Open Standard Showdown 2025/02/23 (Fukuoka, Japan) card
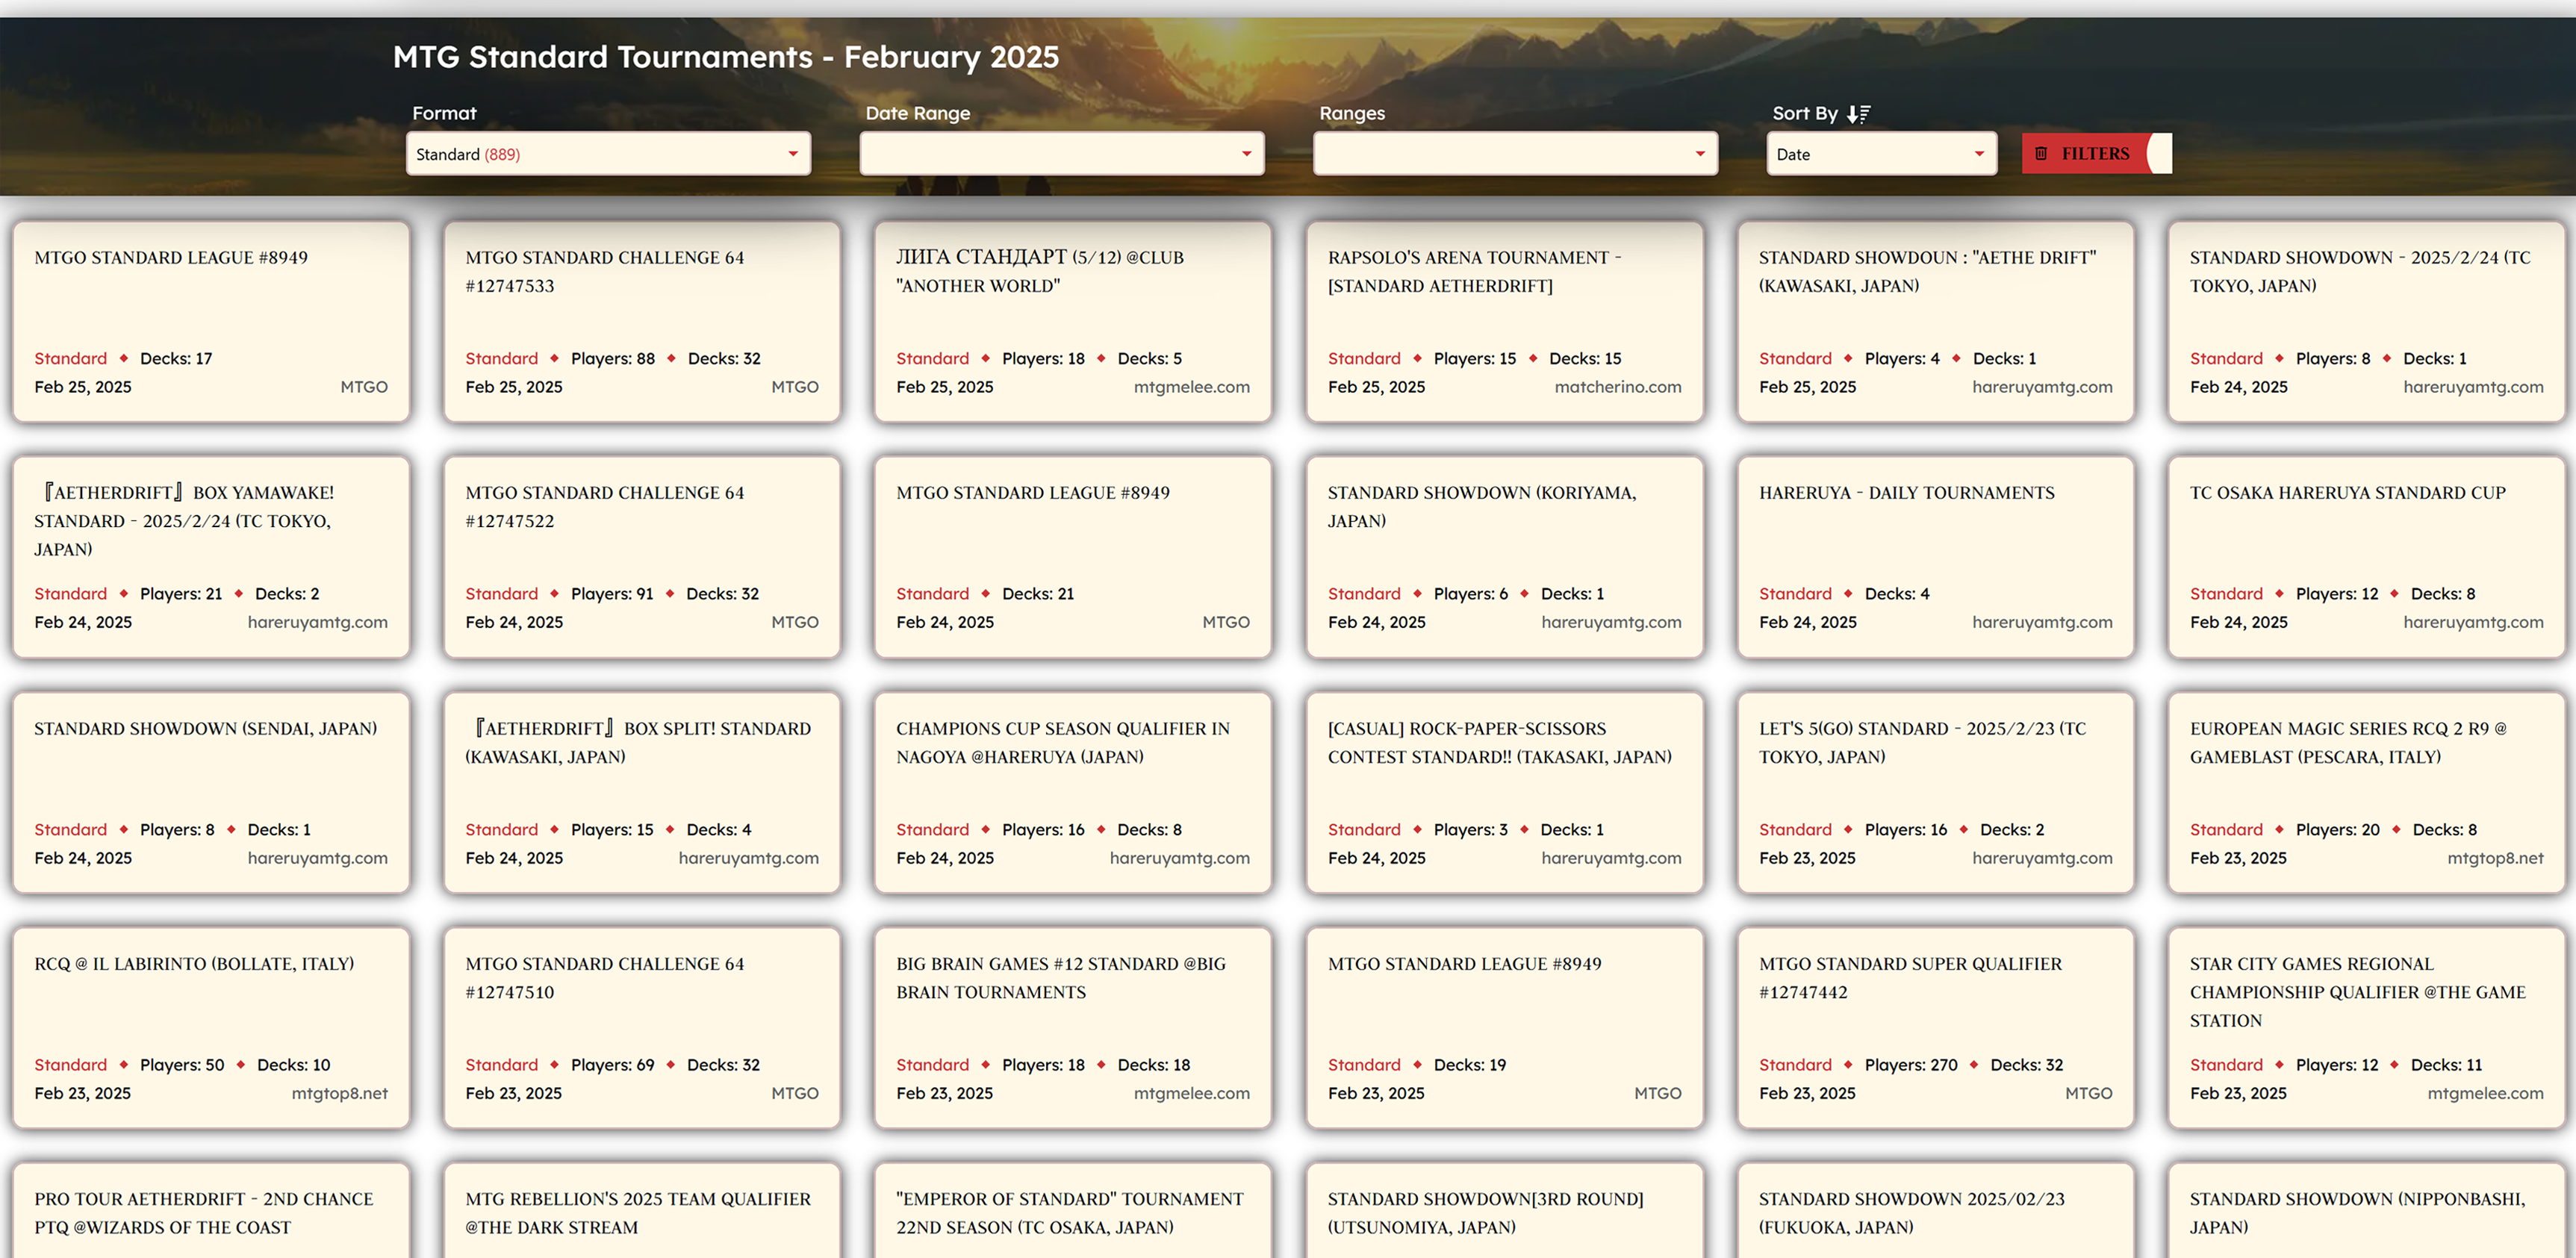 pyautogui.click(x=1936, y=1211)
